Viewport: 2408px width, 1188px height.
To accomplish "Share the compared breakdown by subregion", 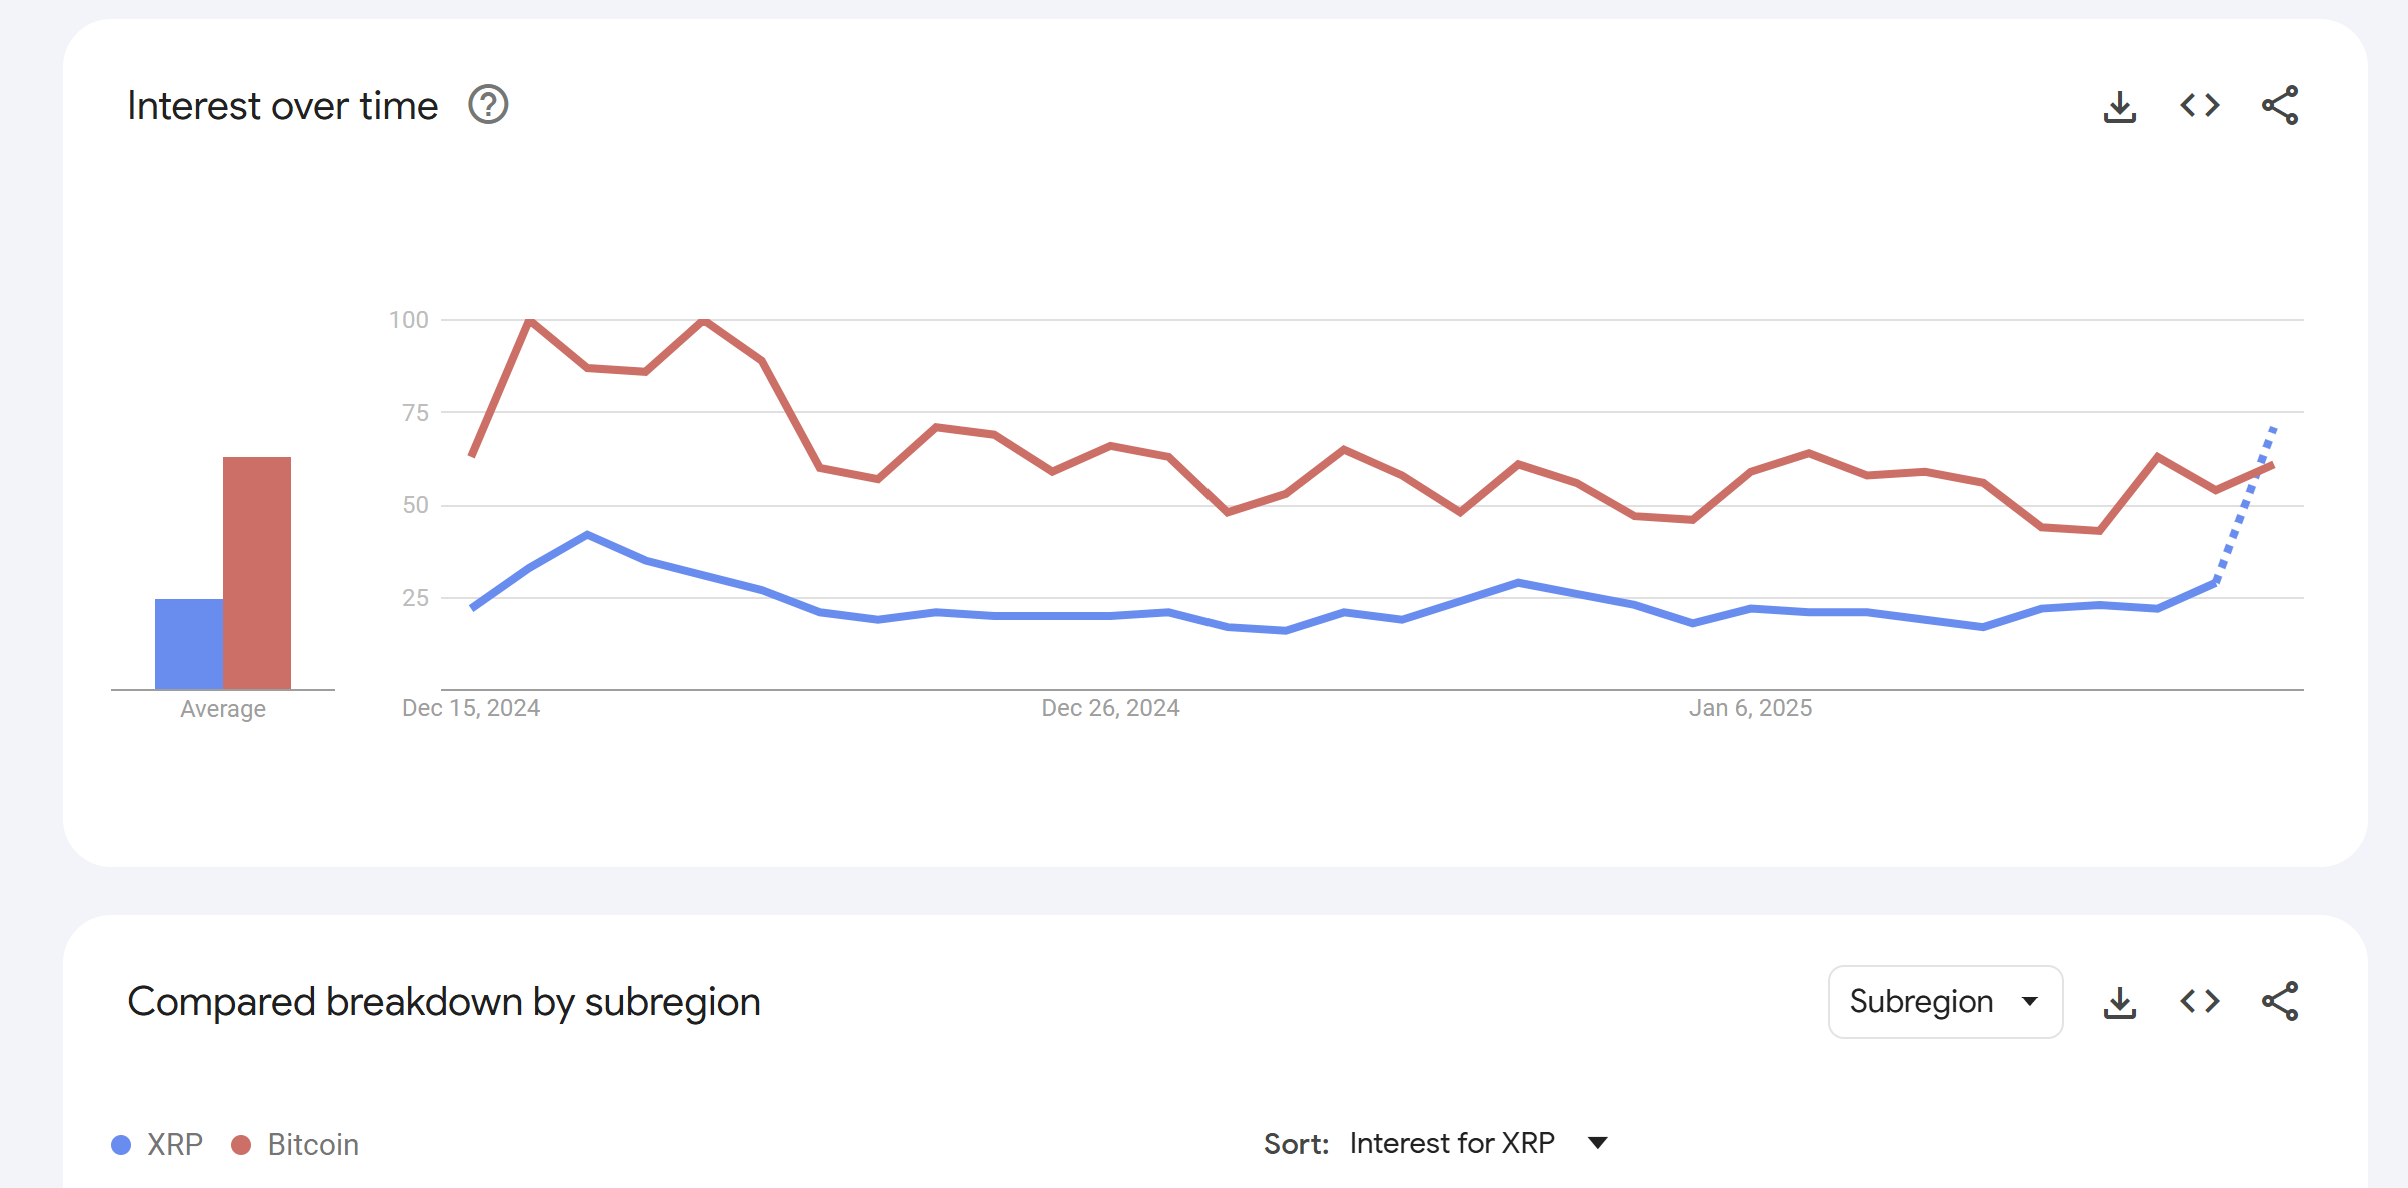I will click(2280, 1000).
